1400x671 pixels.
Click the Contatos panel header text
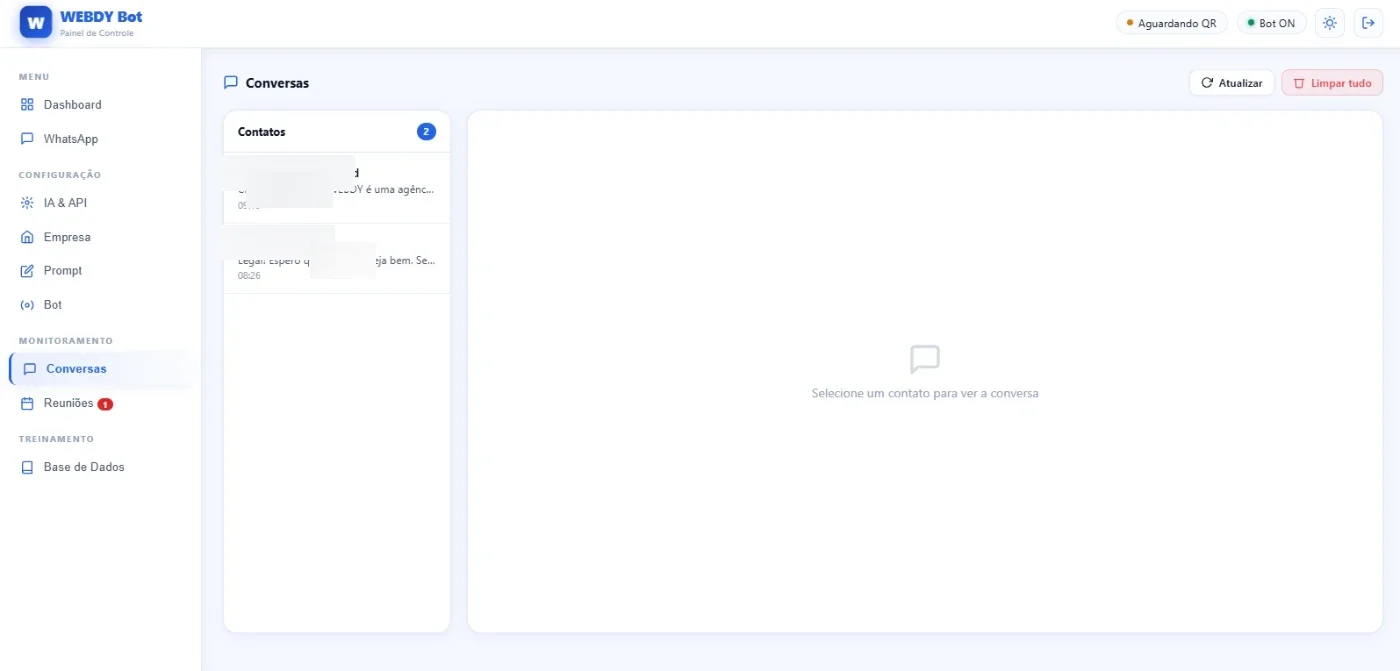261,132
